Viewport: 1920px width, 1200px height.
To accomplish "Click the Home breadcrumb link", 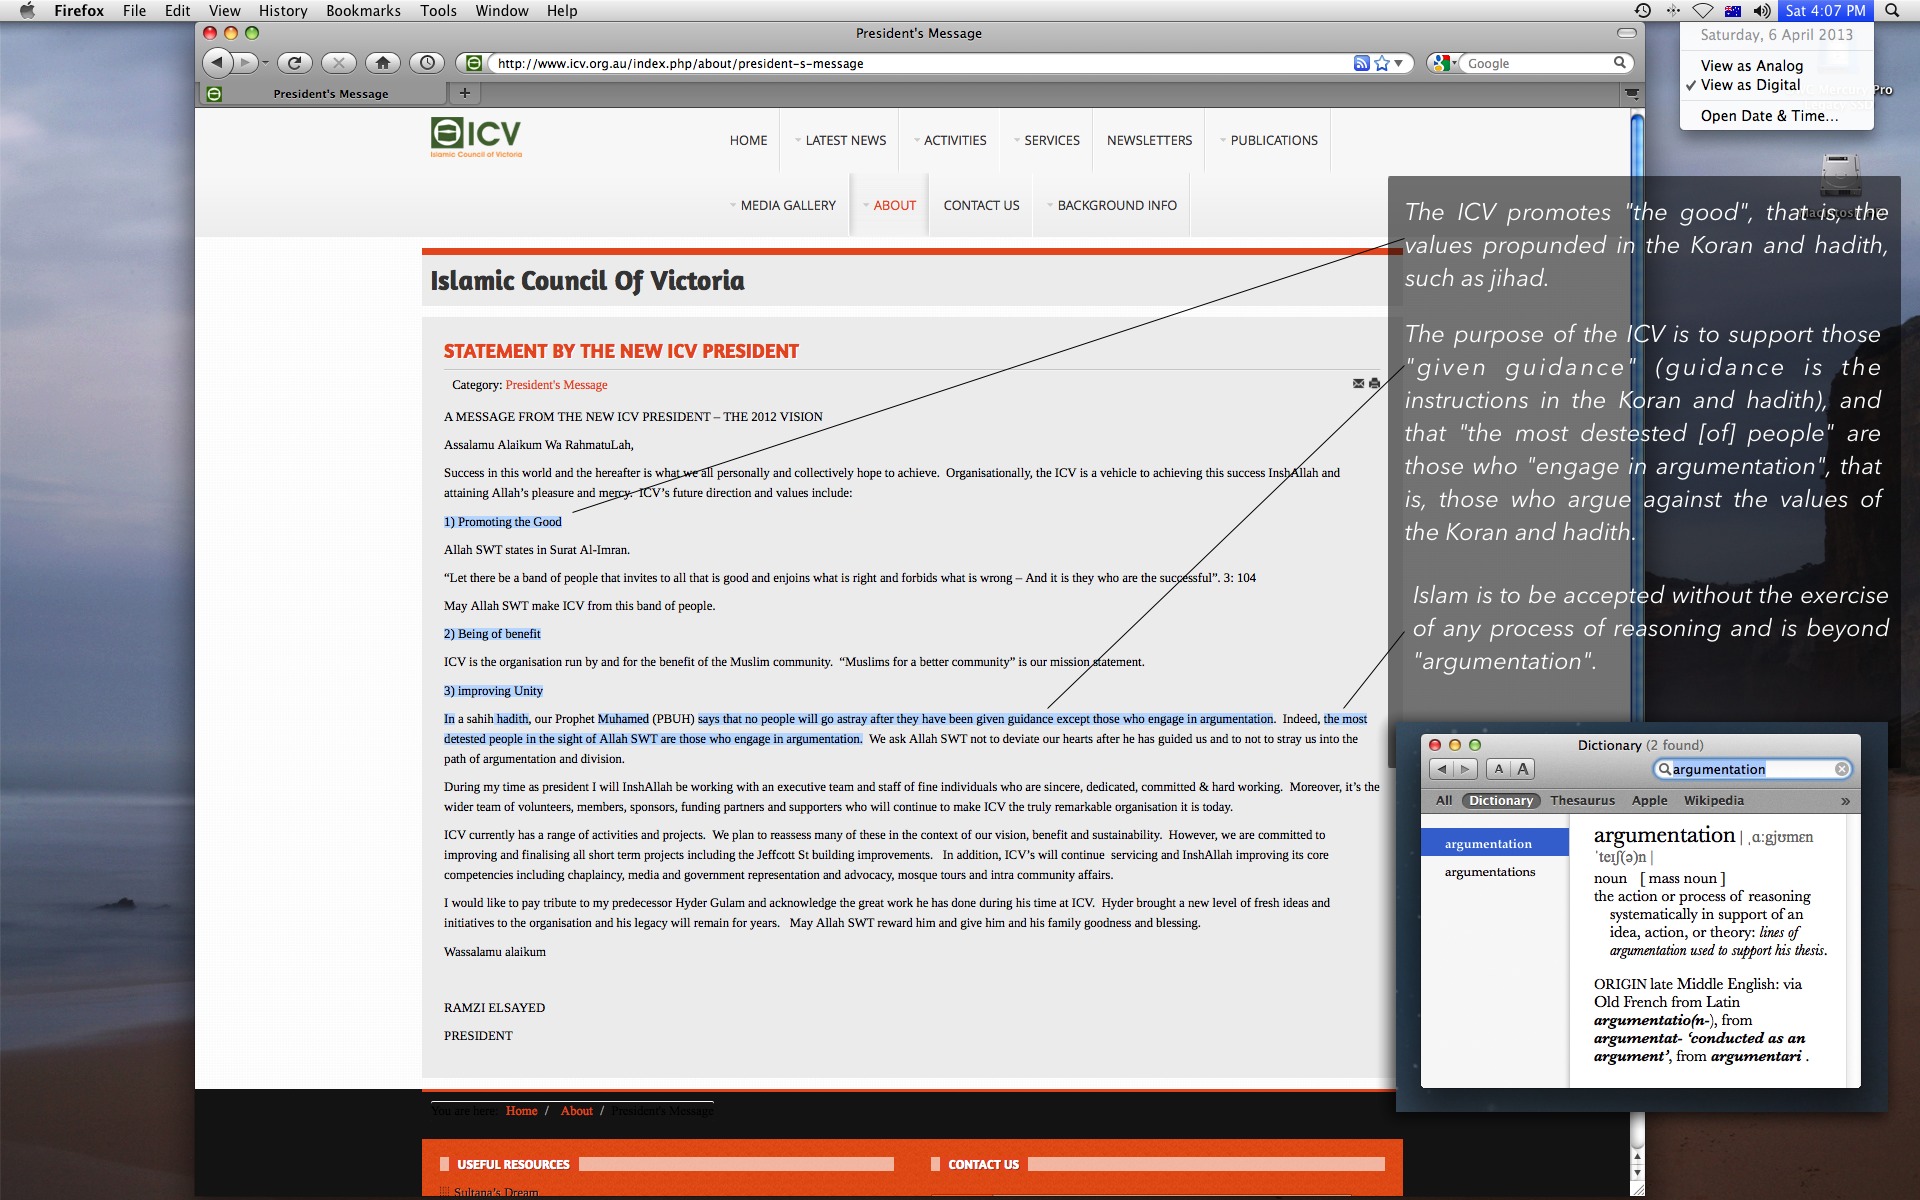I will (521, 1111).
